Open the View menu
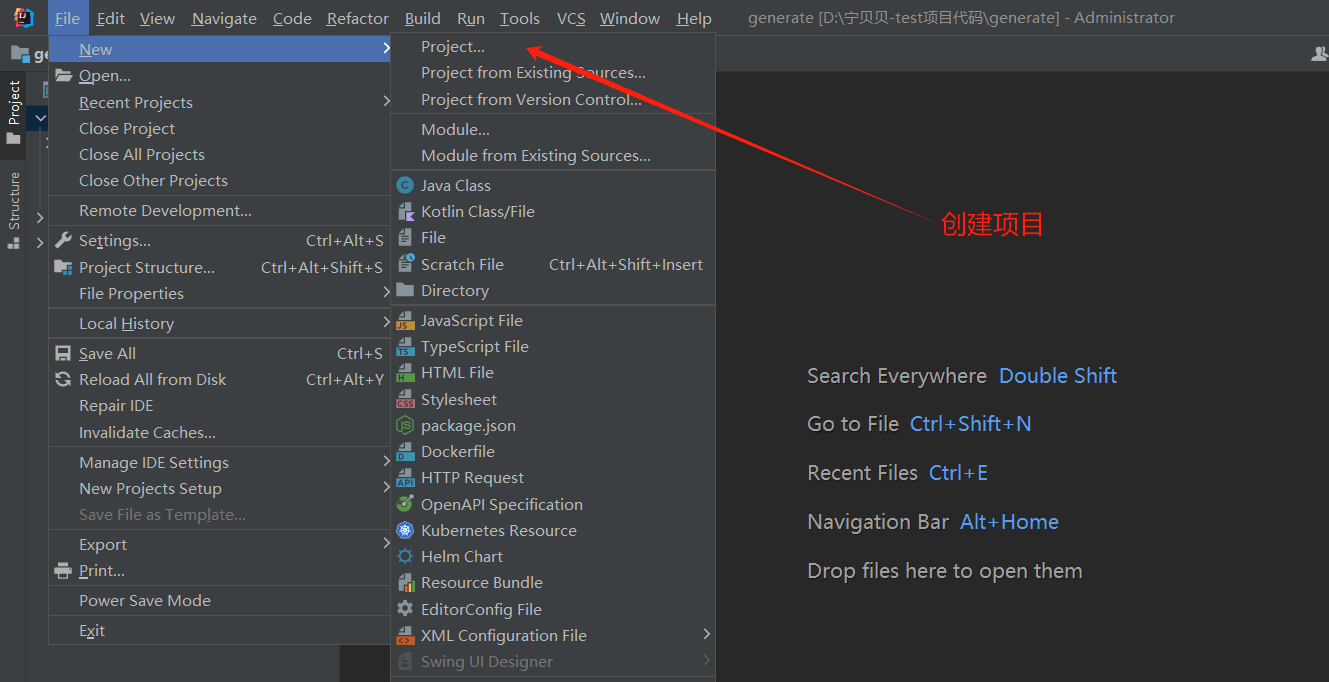Screen dimensions: 1329x682 coord(157,18)
